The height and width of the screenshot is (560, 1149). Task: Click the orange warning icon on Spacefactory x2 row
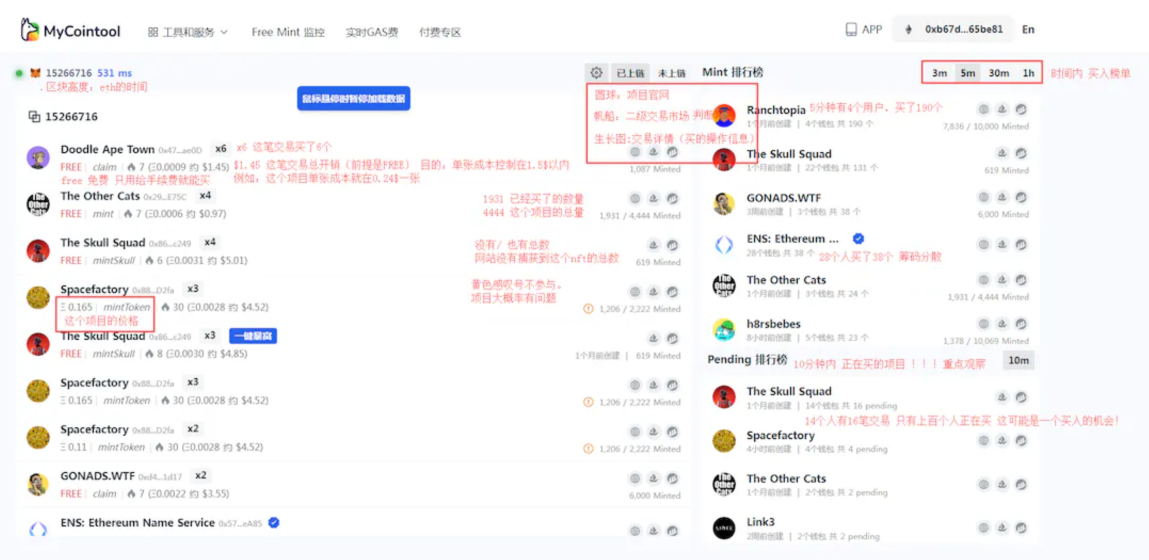pos(588,447)
